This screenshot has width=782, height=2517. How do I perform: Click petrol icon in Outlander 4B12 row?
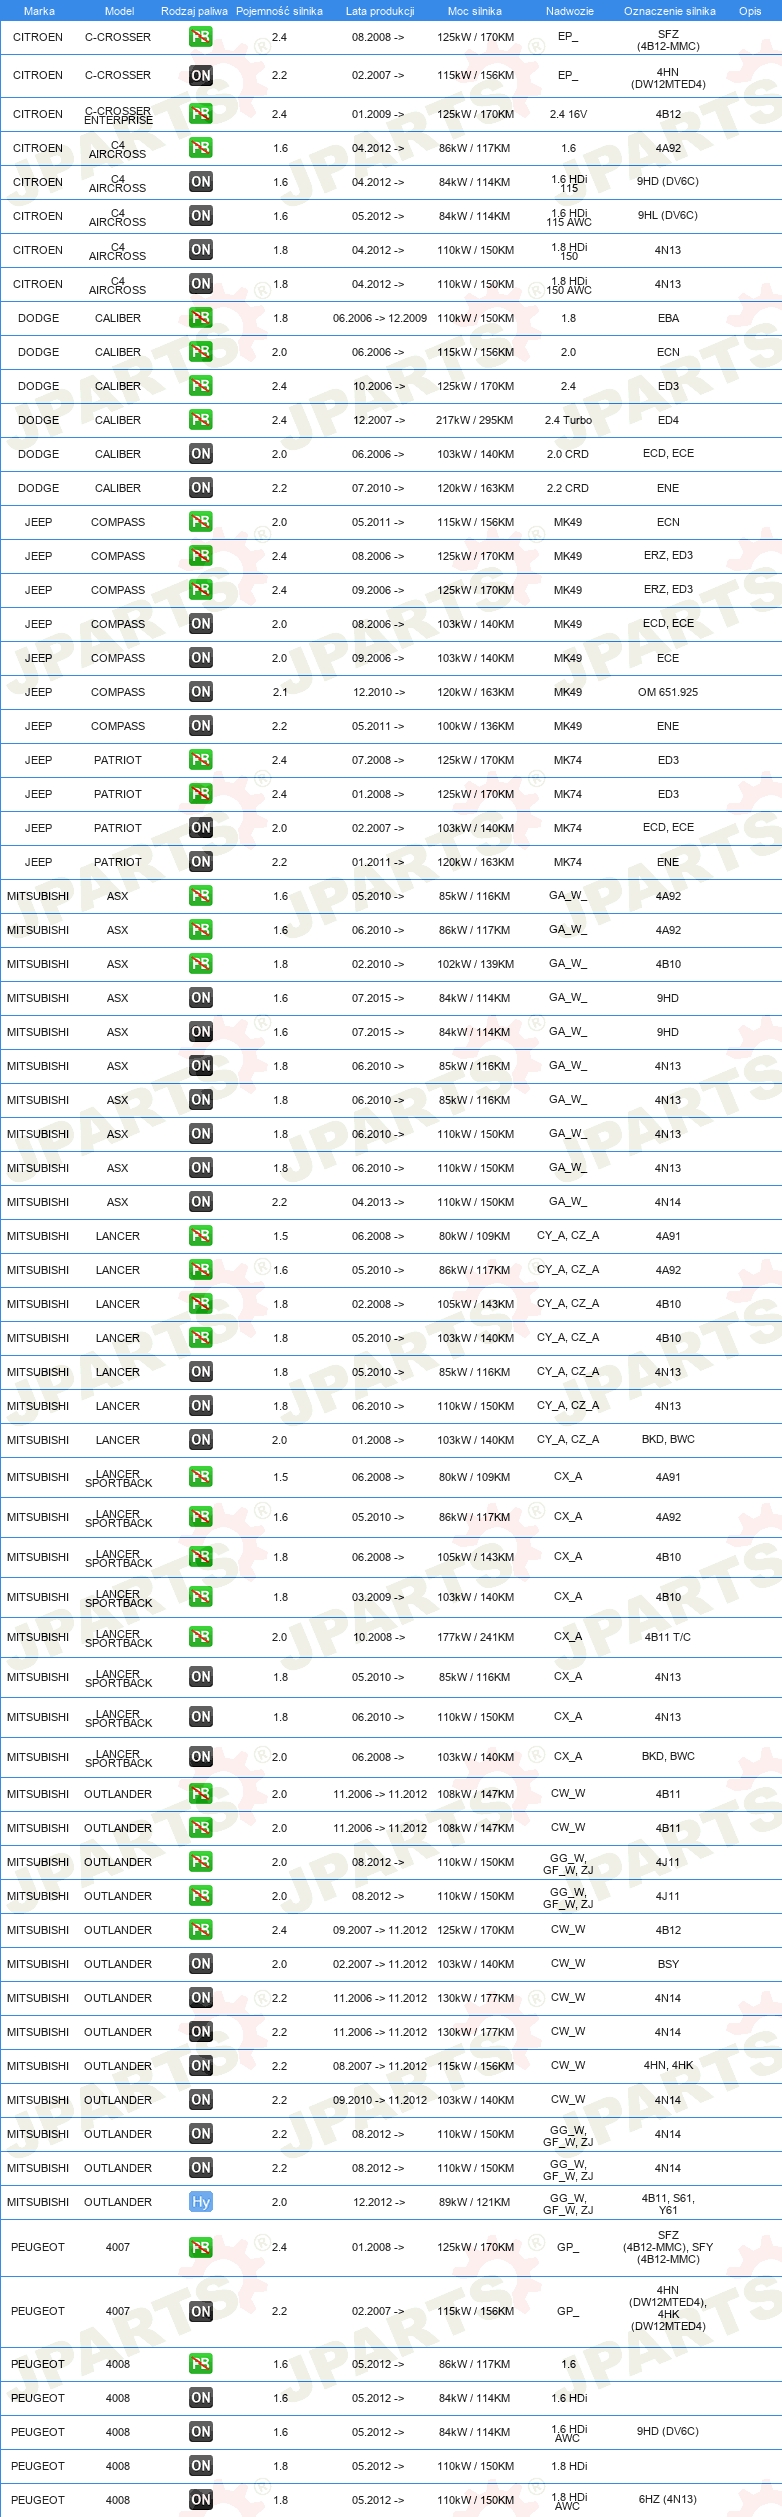click(201, 1930)
